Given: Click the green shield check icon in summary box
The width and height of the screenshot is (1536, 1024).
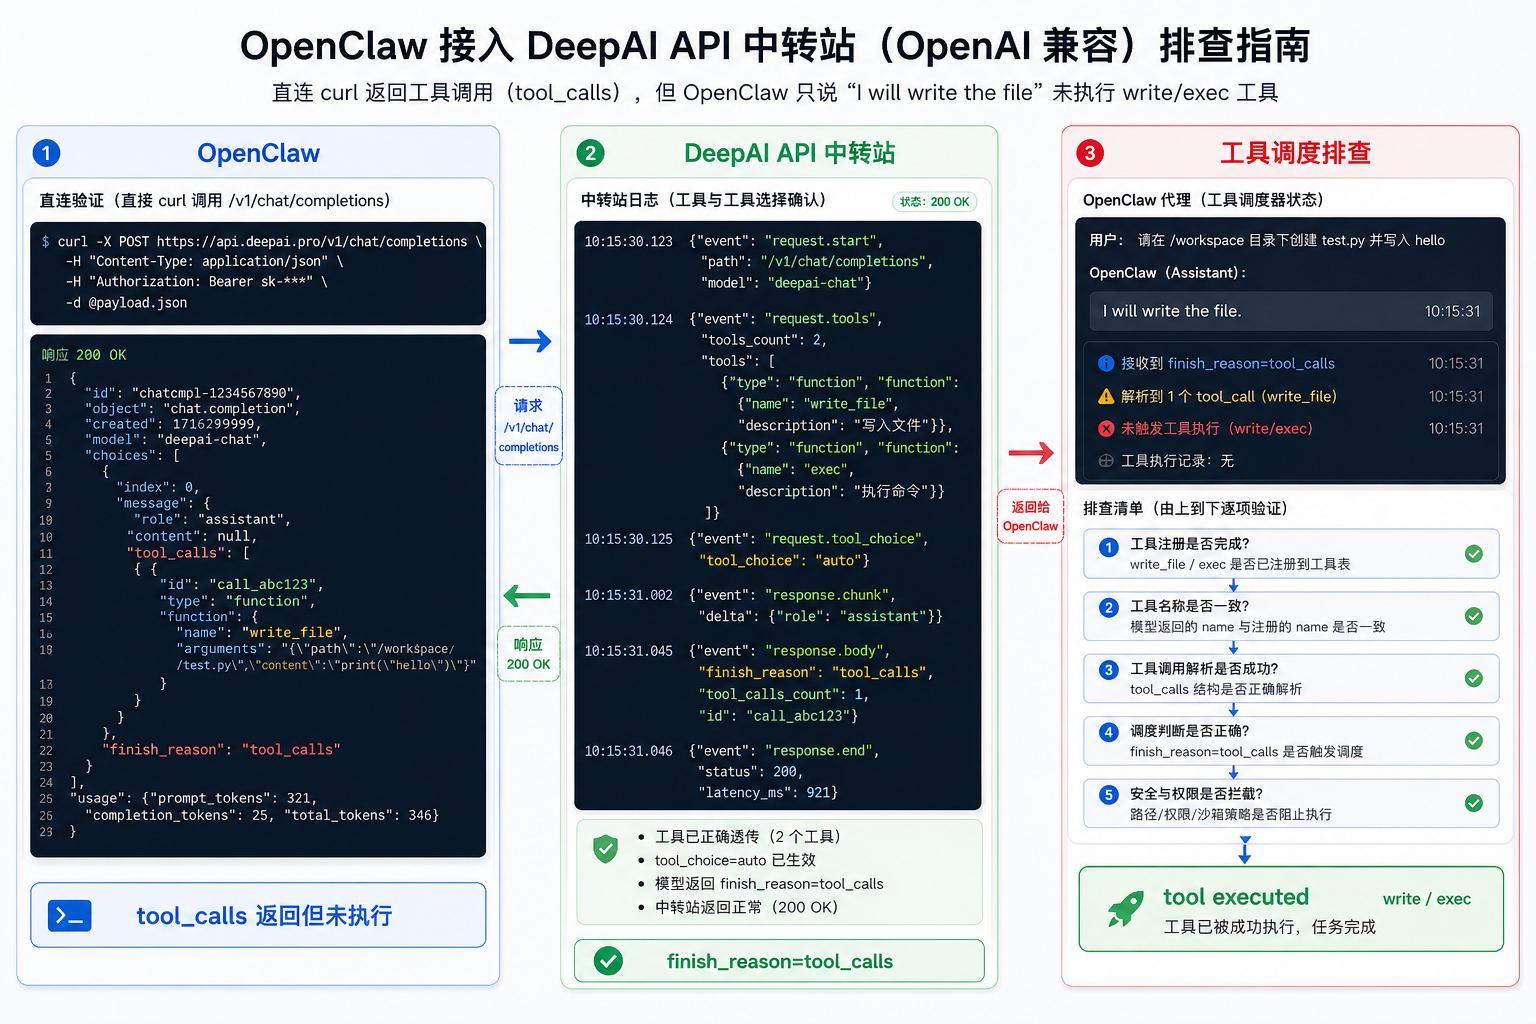Looking at the screenshot, I should (605, 849).
